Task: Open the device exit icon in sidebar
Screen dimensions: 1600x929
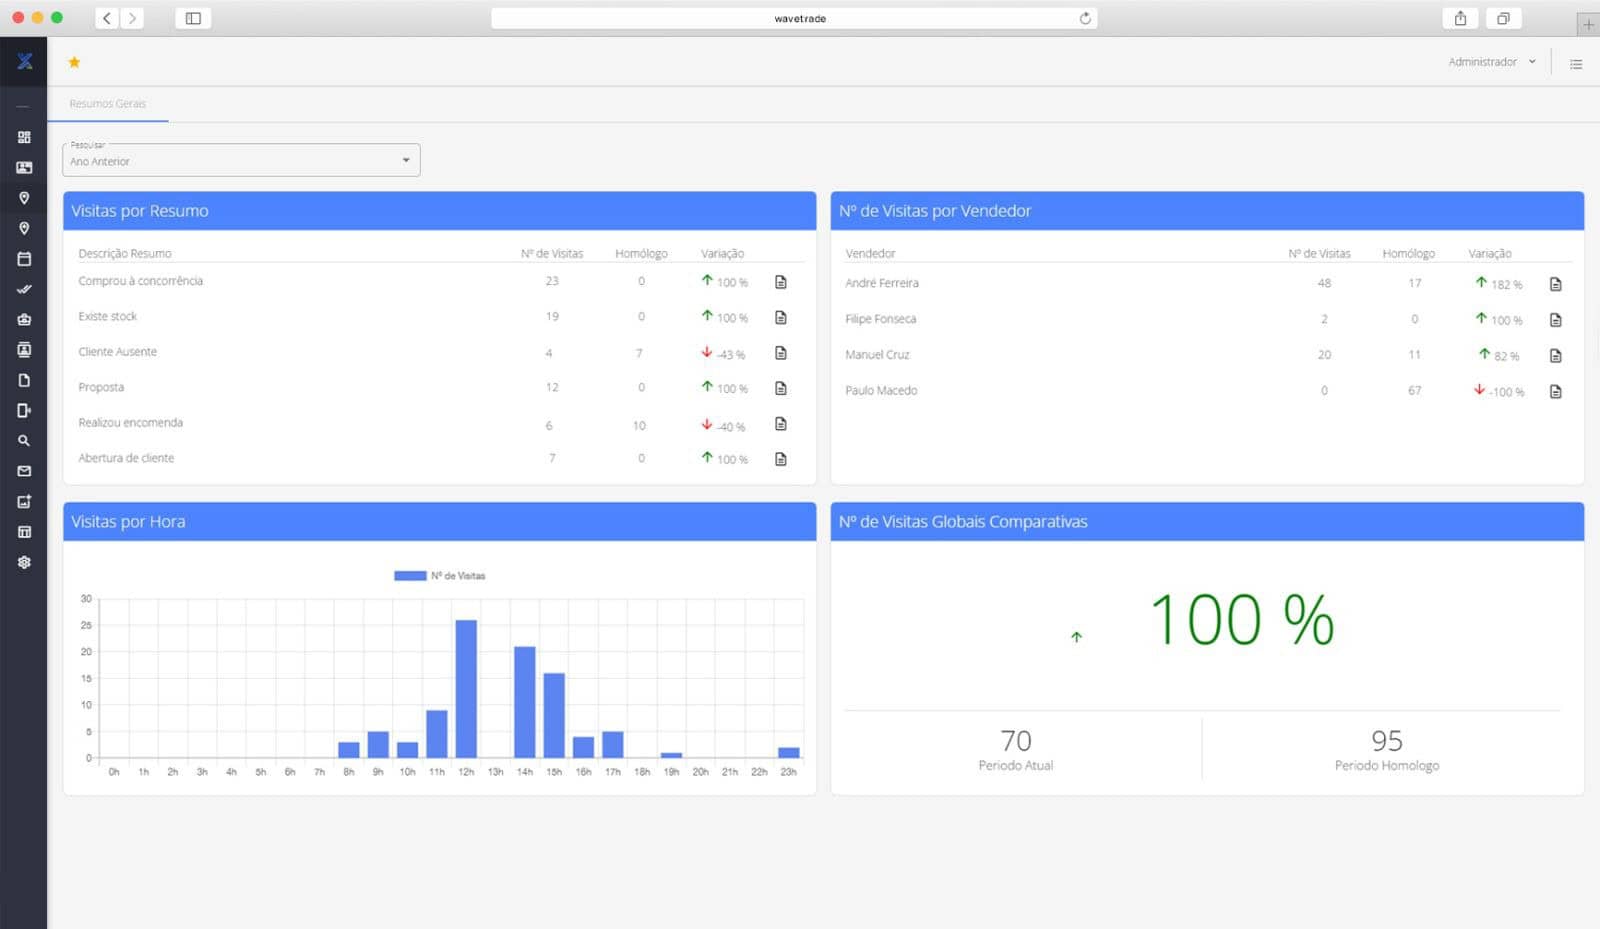Action: coord(24,410)
